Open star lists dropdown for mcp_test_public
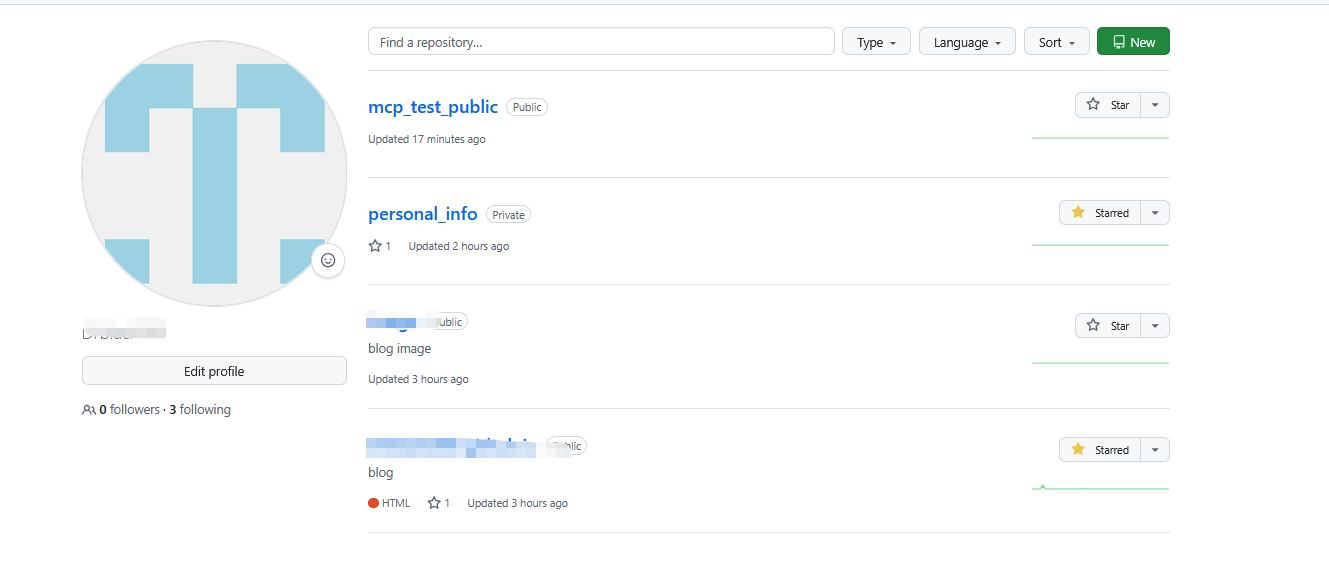The width and height of the screenshot is (1329, 588). [x=1155, y=105]
